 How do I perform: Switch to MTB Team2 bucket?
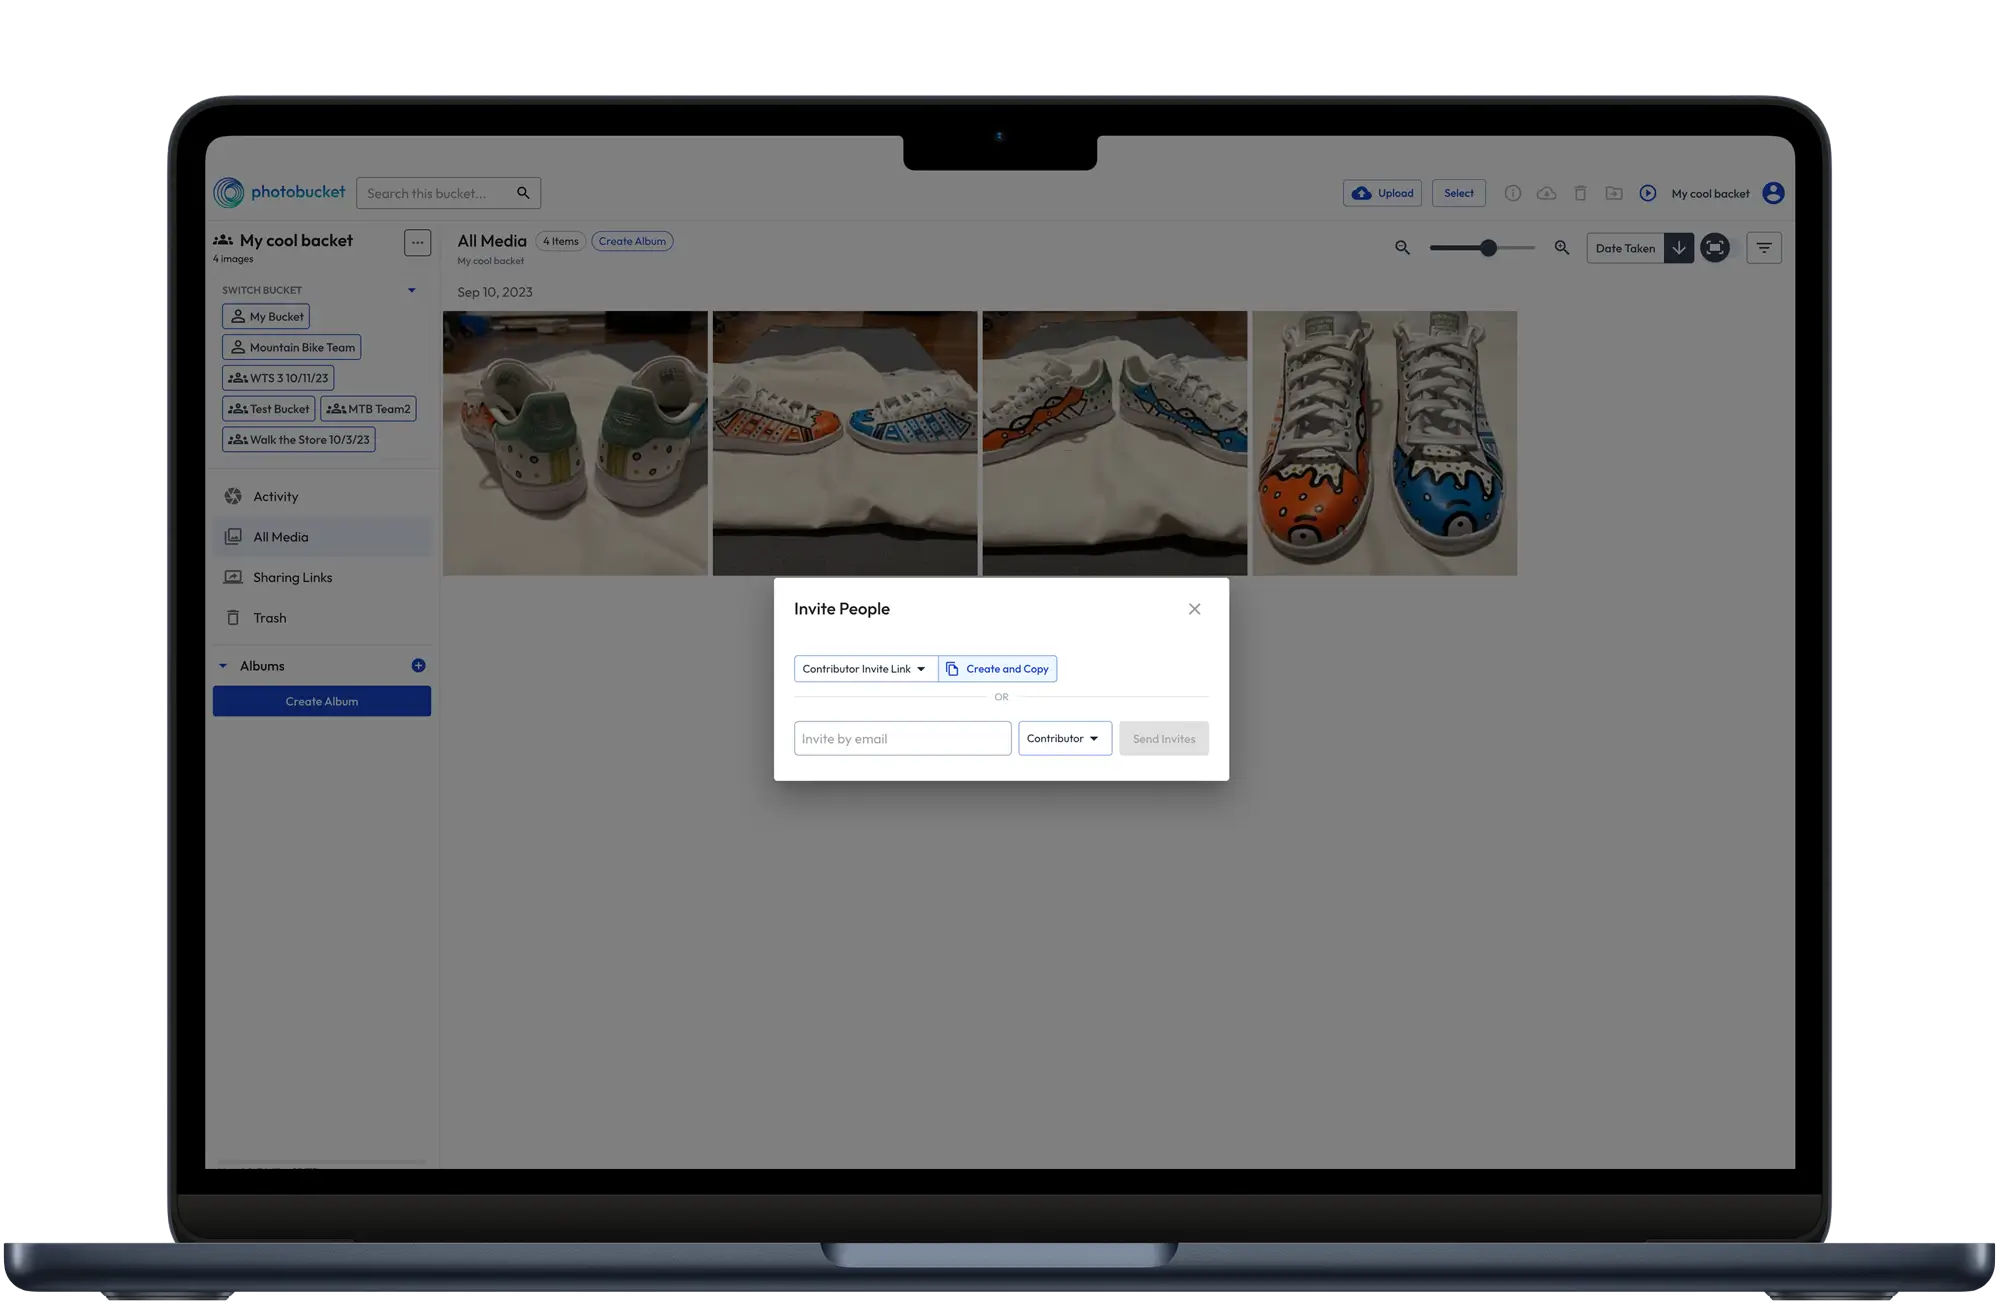[369, 409]
